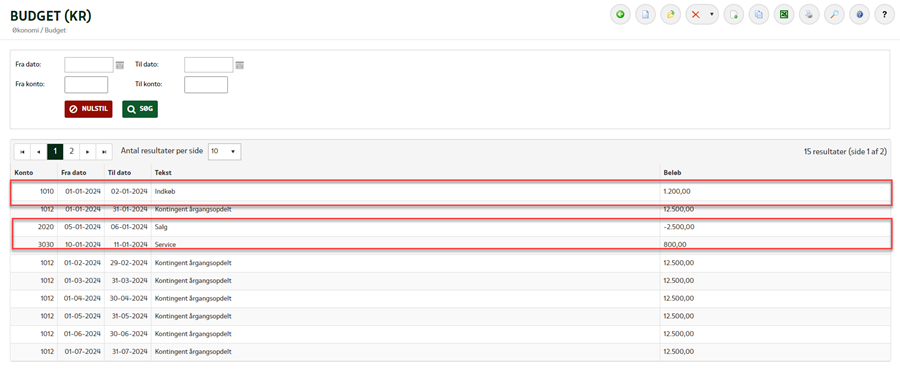The width and height of the screenshot is (900, 379).
Task: Go to page 2 of results
Action: (71, 151)
